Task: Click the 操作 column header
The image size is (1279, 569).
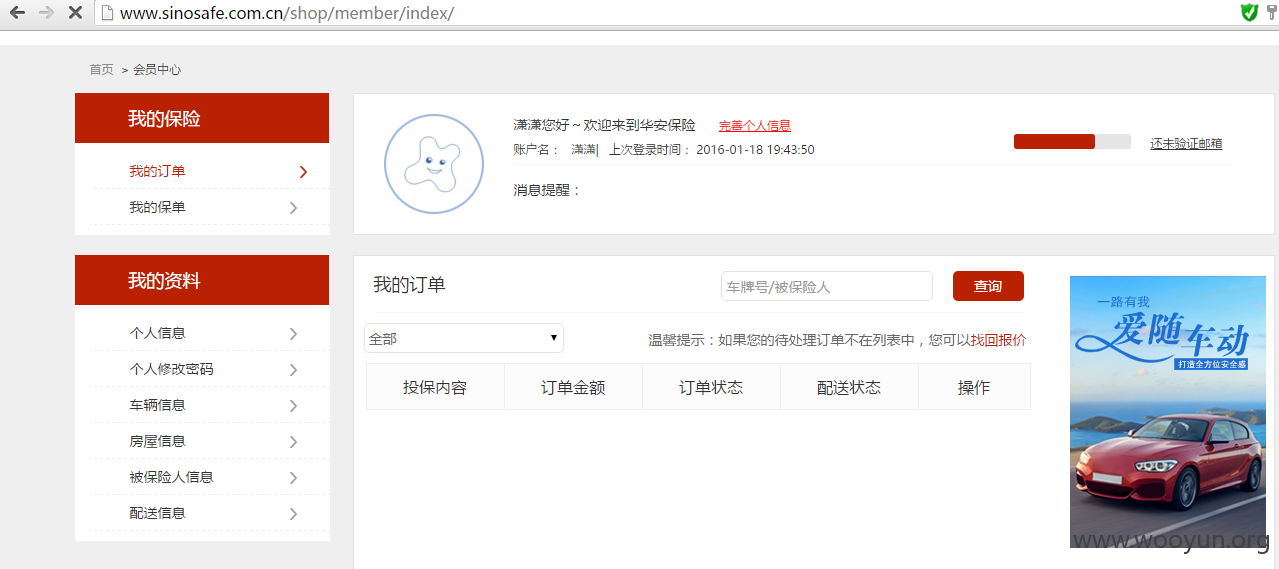Action: [x=974, y=387]
